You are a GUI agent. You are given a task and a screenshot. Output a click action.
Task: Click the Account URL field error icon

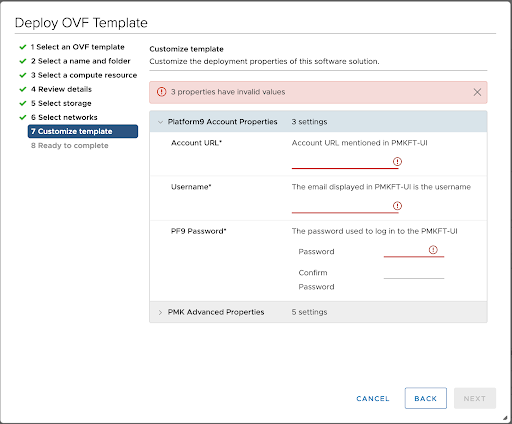pos(397,162)
